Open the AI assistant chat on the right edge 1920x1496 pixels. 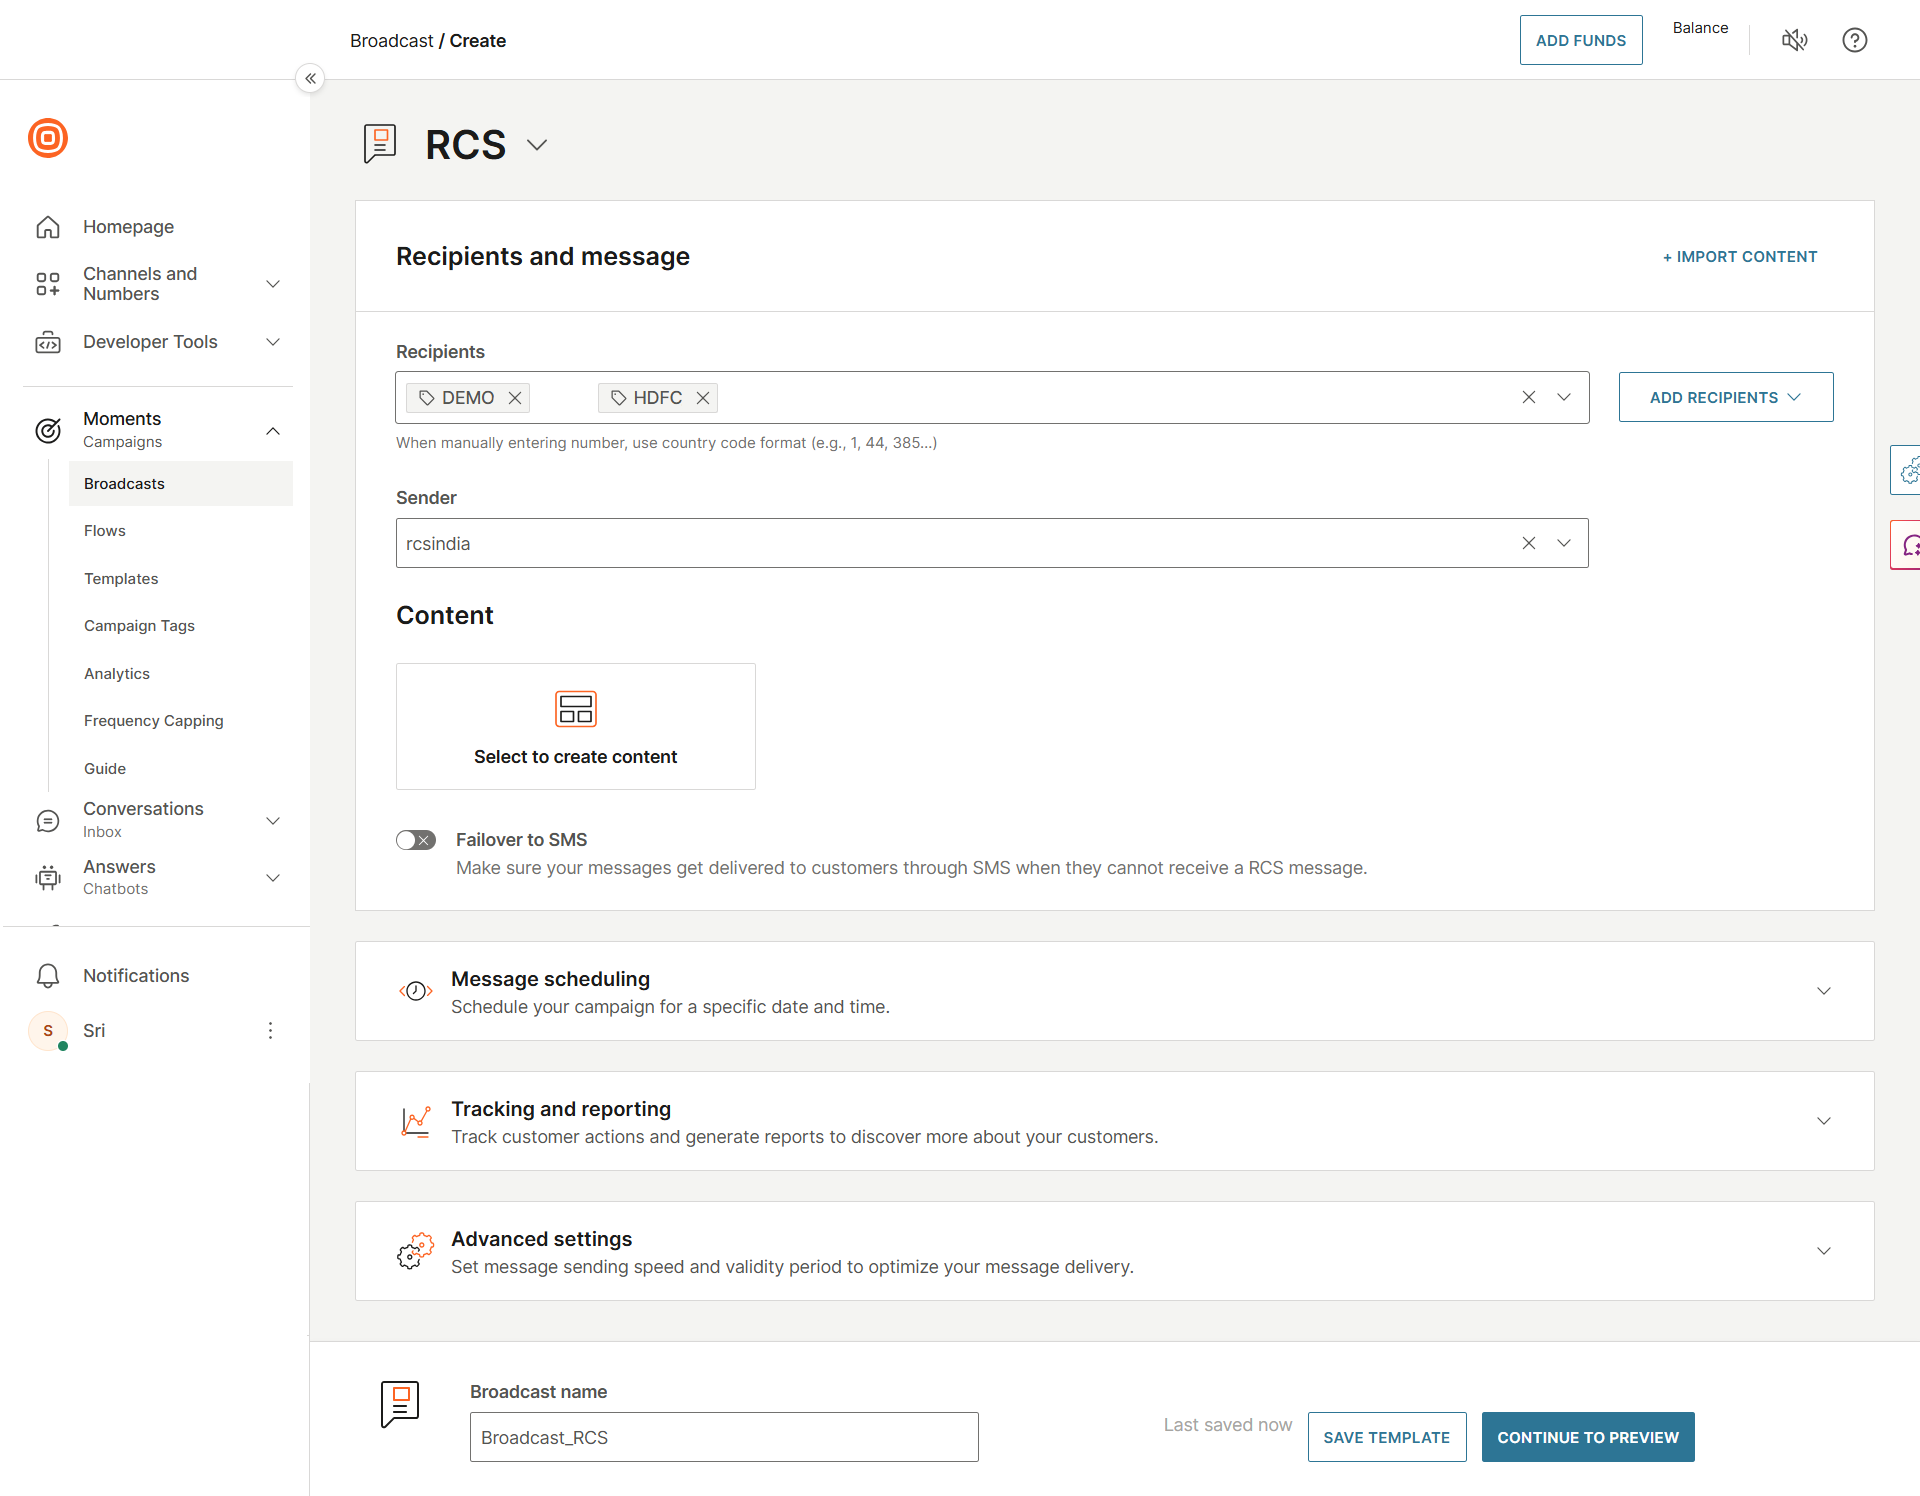point(1908,546)
